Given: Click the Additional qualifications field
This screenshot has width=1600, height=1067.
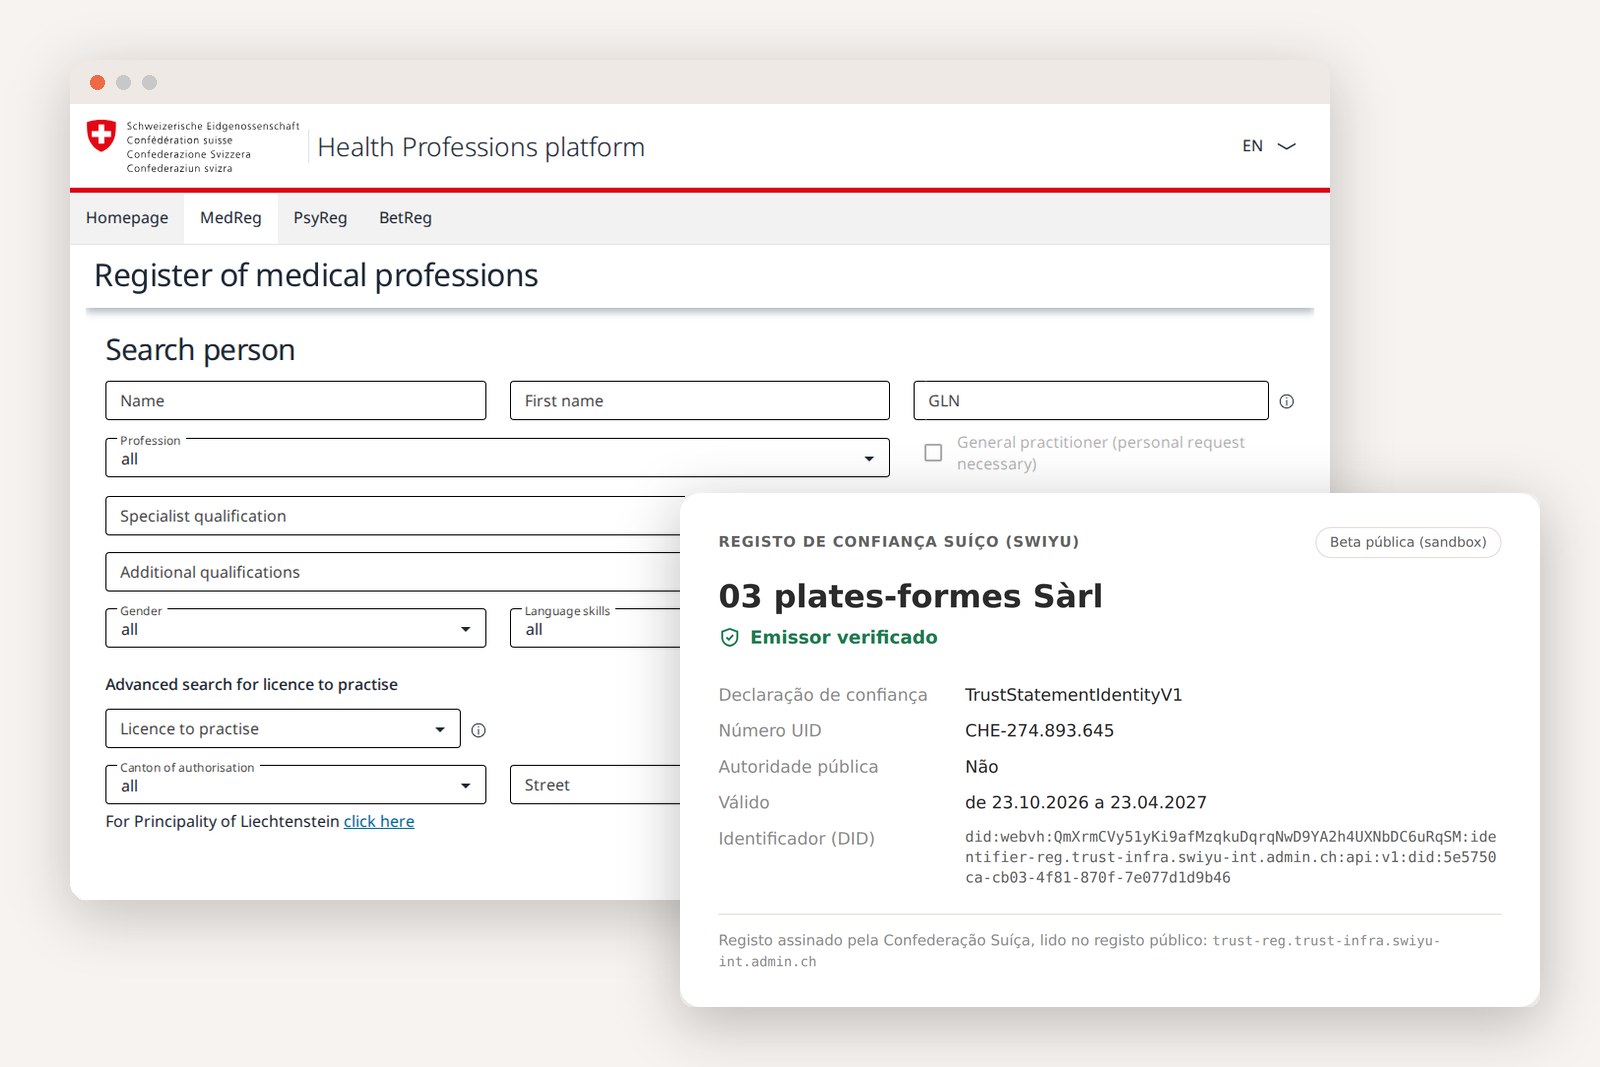Looking at the screenshot, I should pos(394,572).
